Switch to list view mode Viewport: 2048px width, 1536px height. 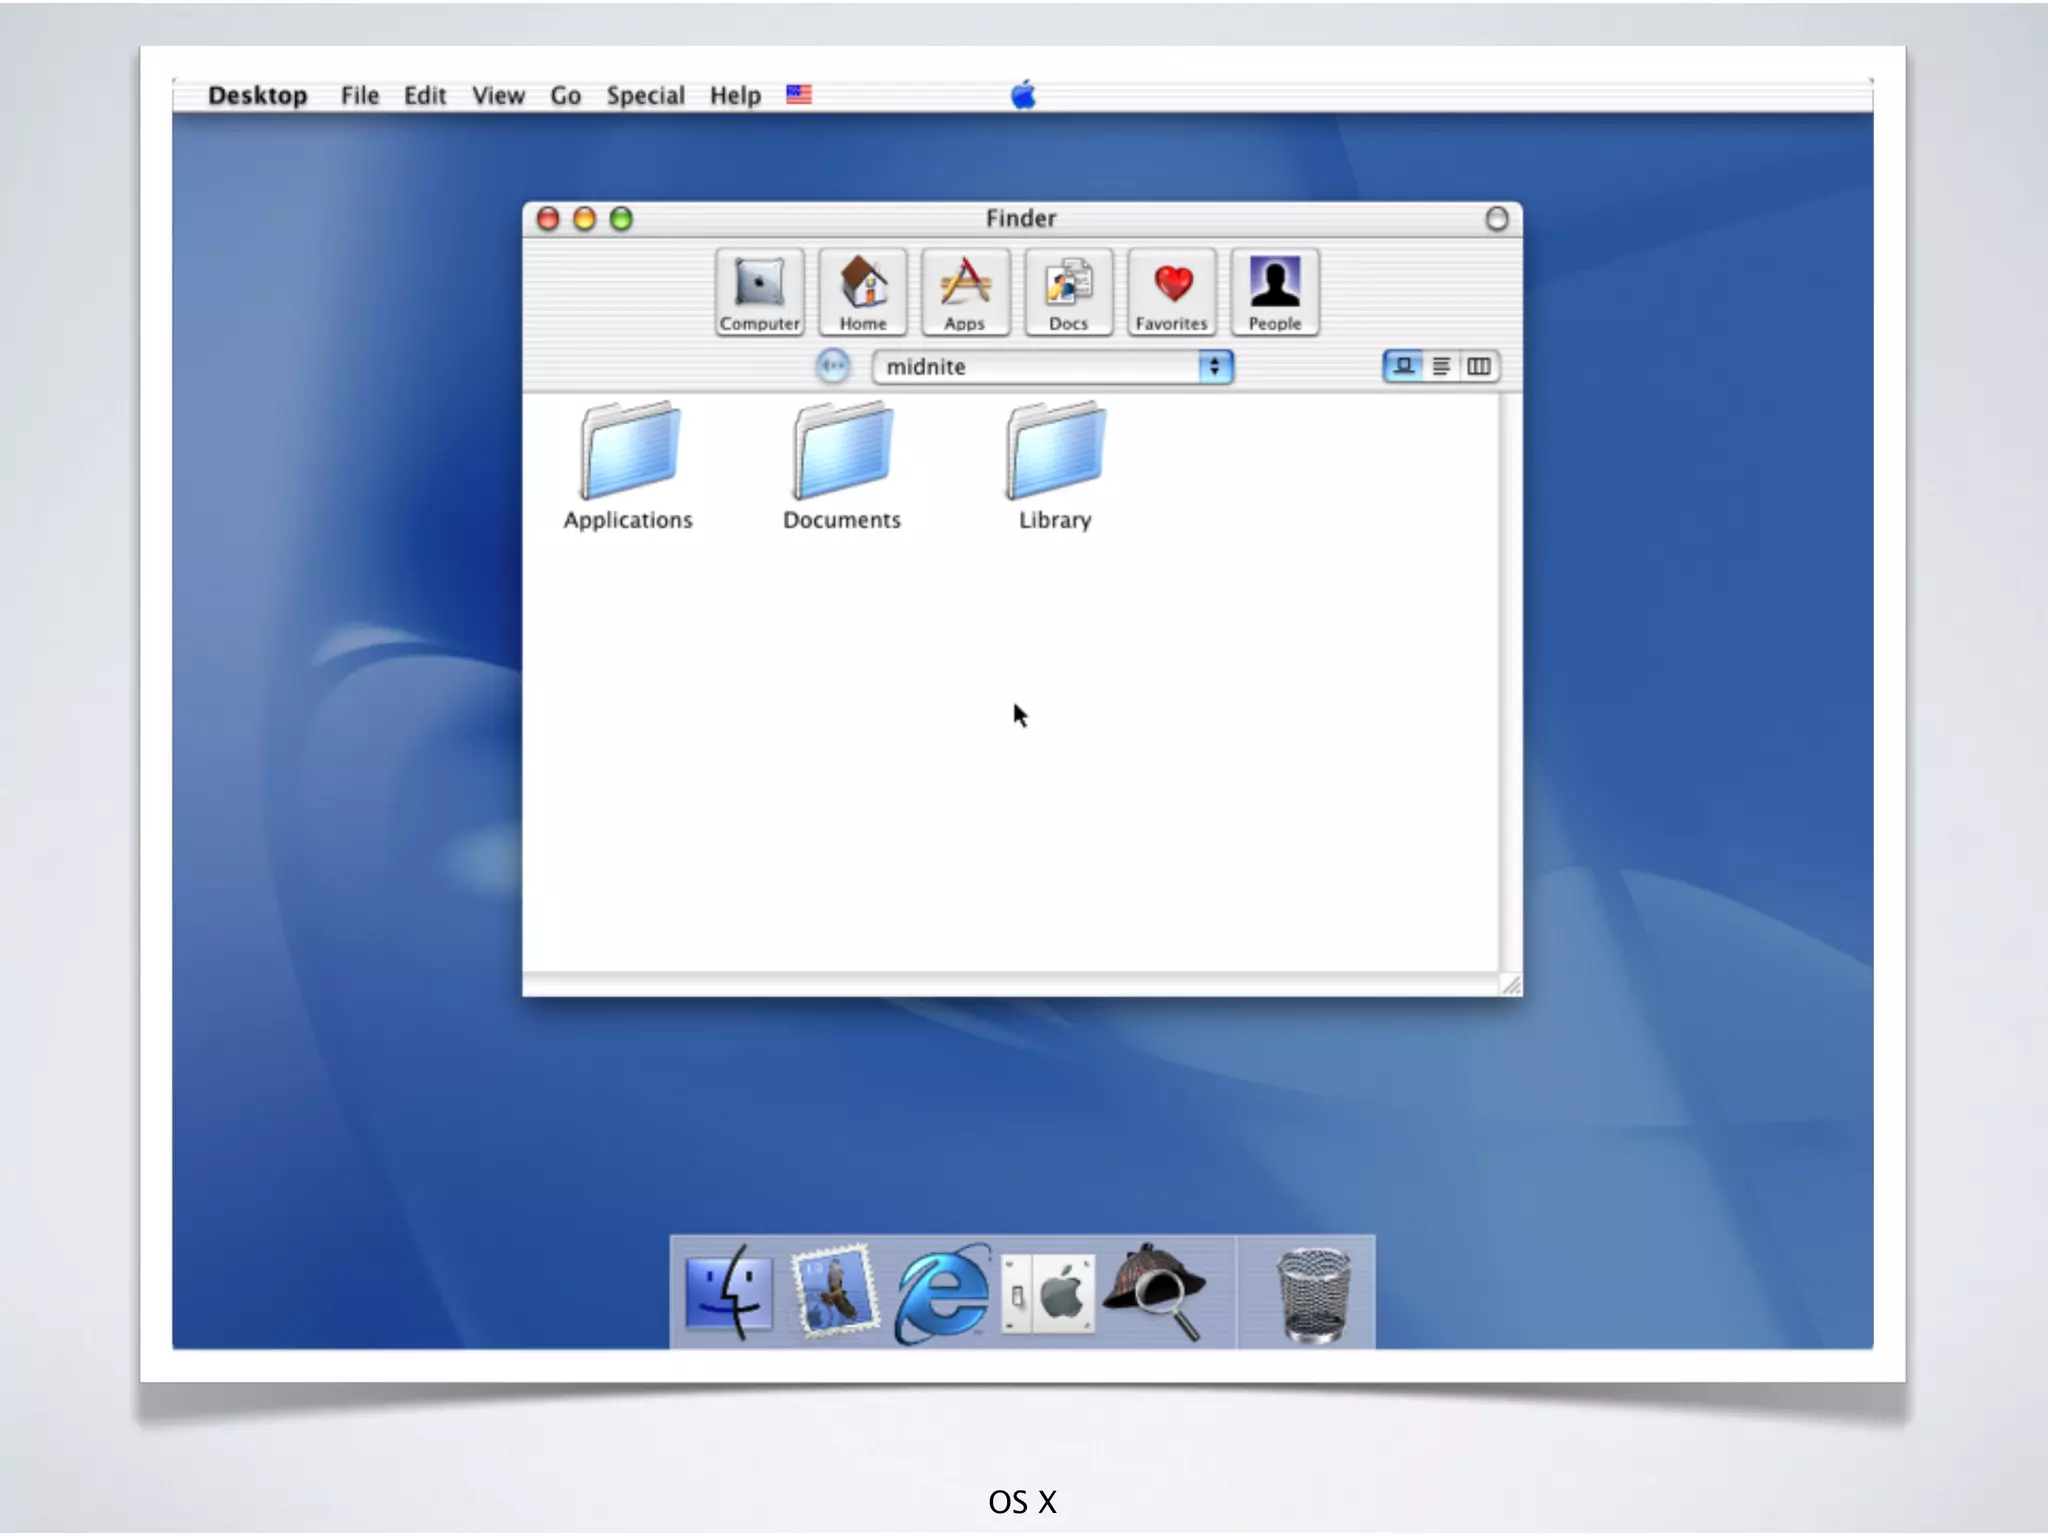pos(1441,366)
